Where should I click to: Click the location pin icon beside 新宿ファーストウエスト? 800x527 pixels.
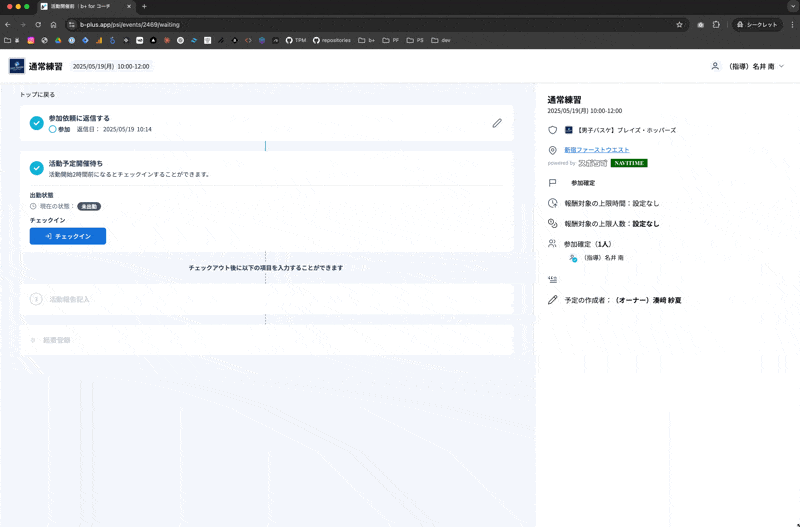click(x=552, y=150)
